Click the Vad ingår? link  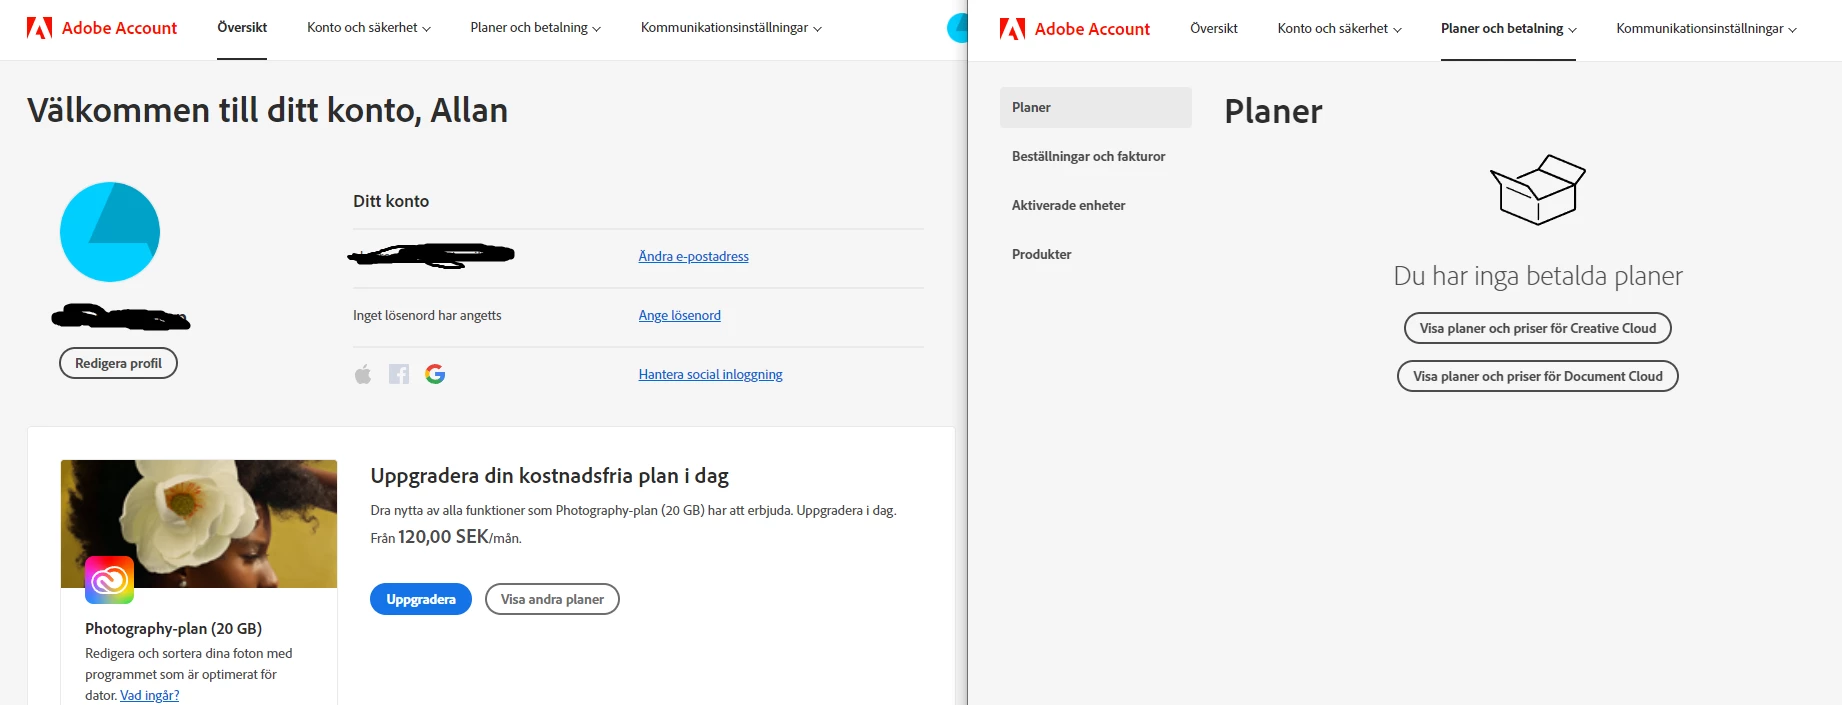pos(150,695)
